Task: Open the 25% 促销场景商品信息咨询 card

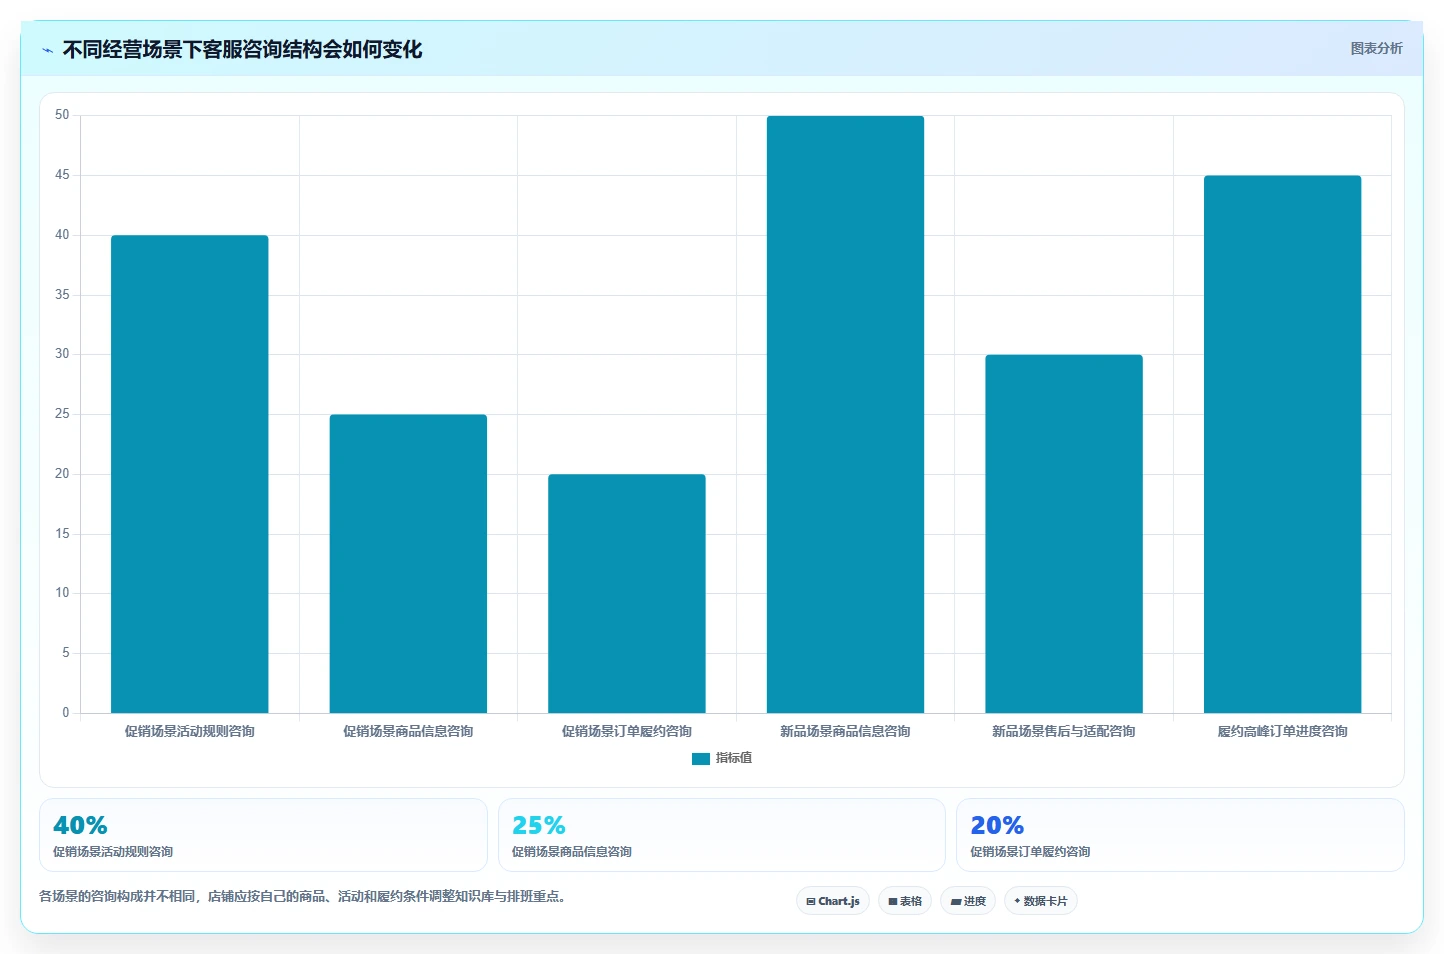Action: [722, 835]
